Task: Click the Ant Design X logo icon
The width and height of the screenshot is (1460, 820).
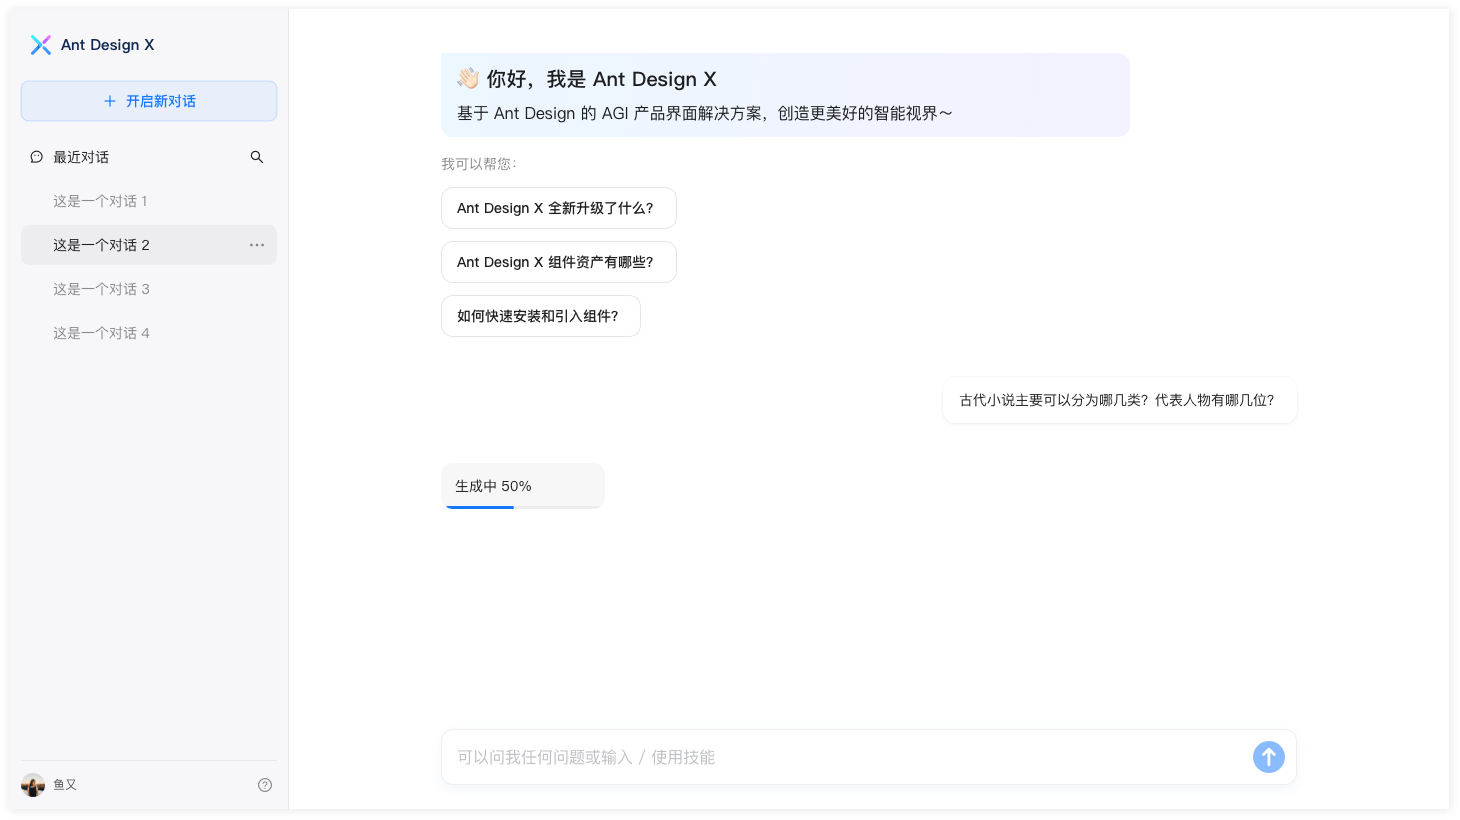Action: pyautogui.click(x=41, y=45)
